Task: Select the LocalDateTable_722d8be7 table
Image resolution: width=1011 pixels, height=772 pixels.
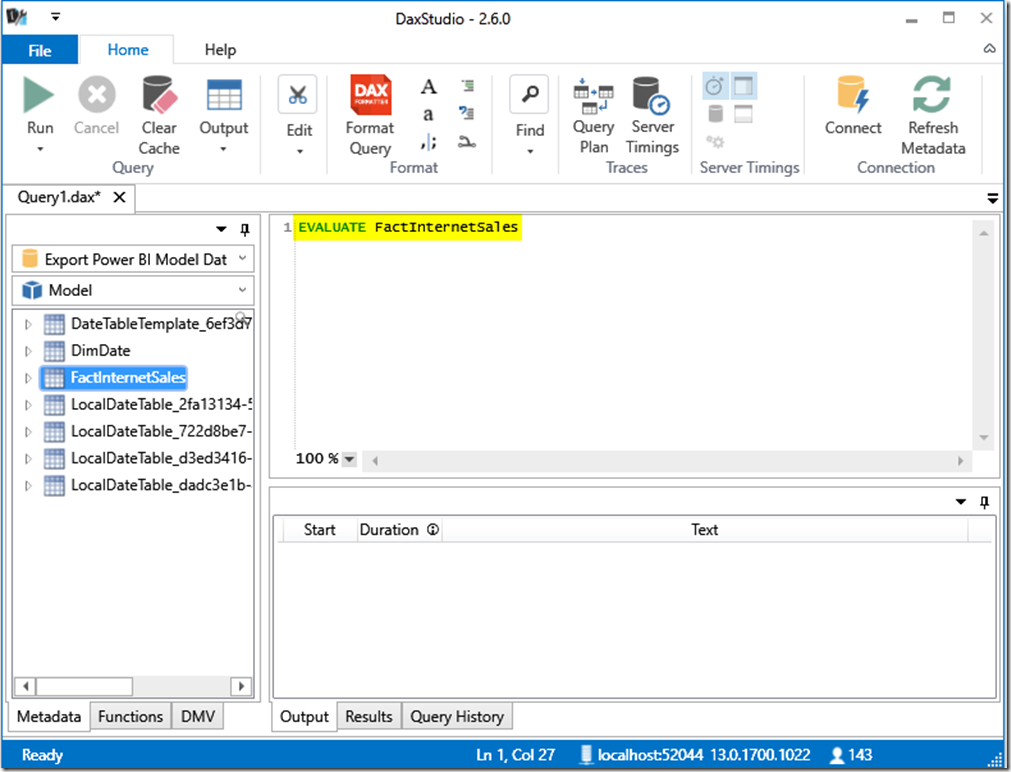Action: tap(161, 431)
